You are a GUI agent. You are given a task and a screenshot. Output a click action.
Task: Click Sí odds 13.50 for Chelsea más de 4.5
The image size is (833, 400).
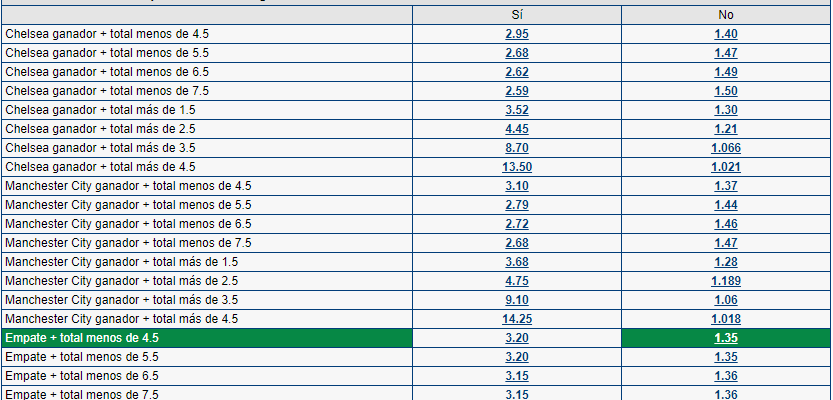(x=516, y=167)
